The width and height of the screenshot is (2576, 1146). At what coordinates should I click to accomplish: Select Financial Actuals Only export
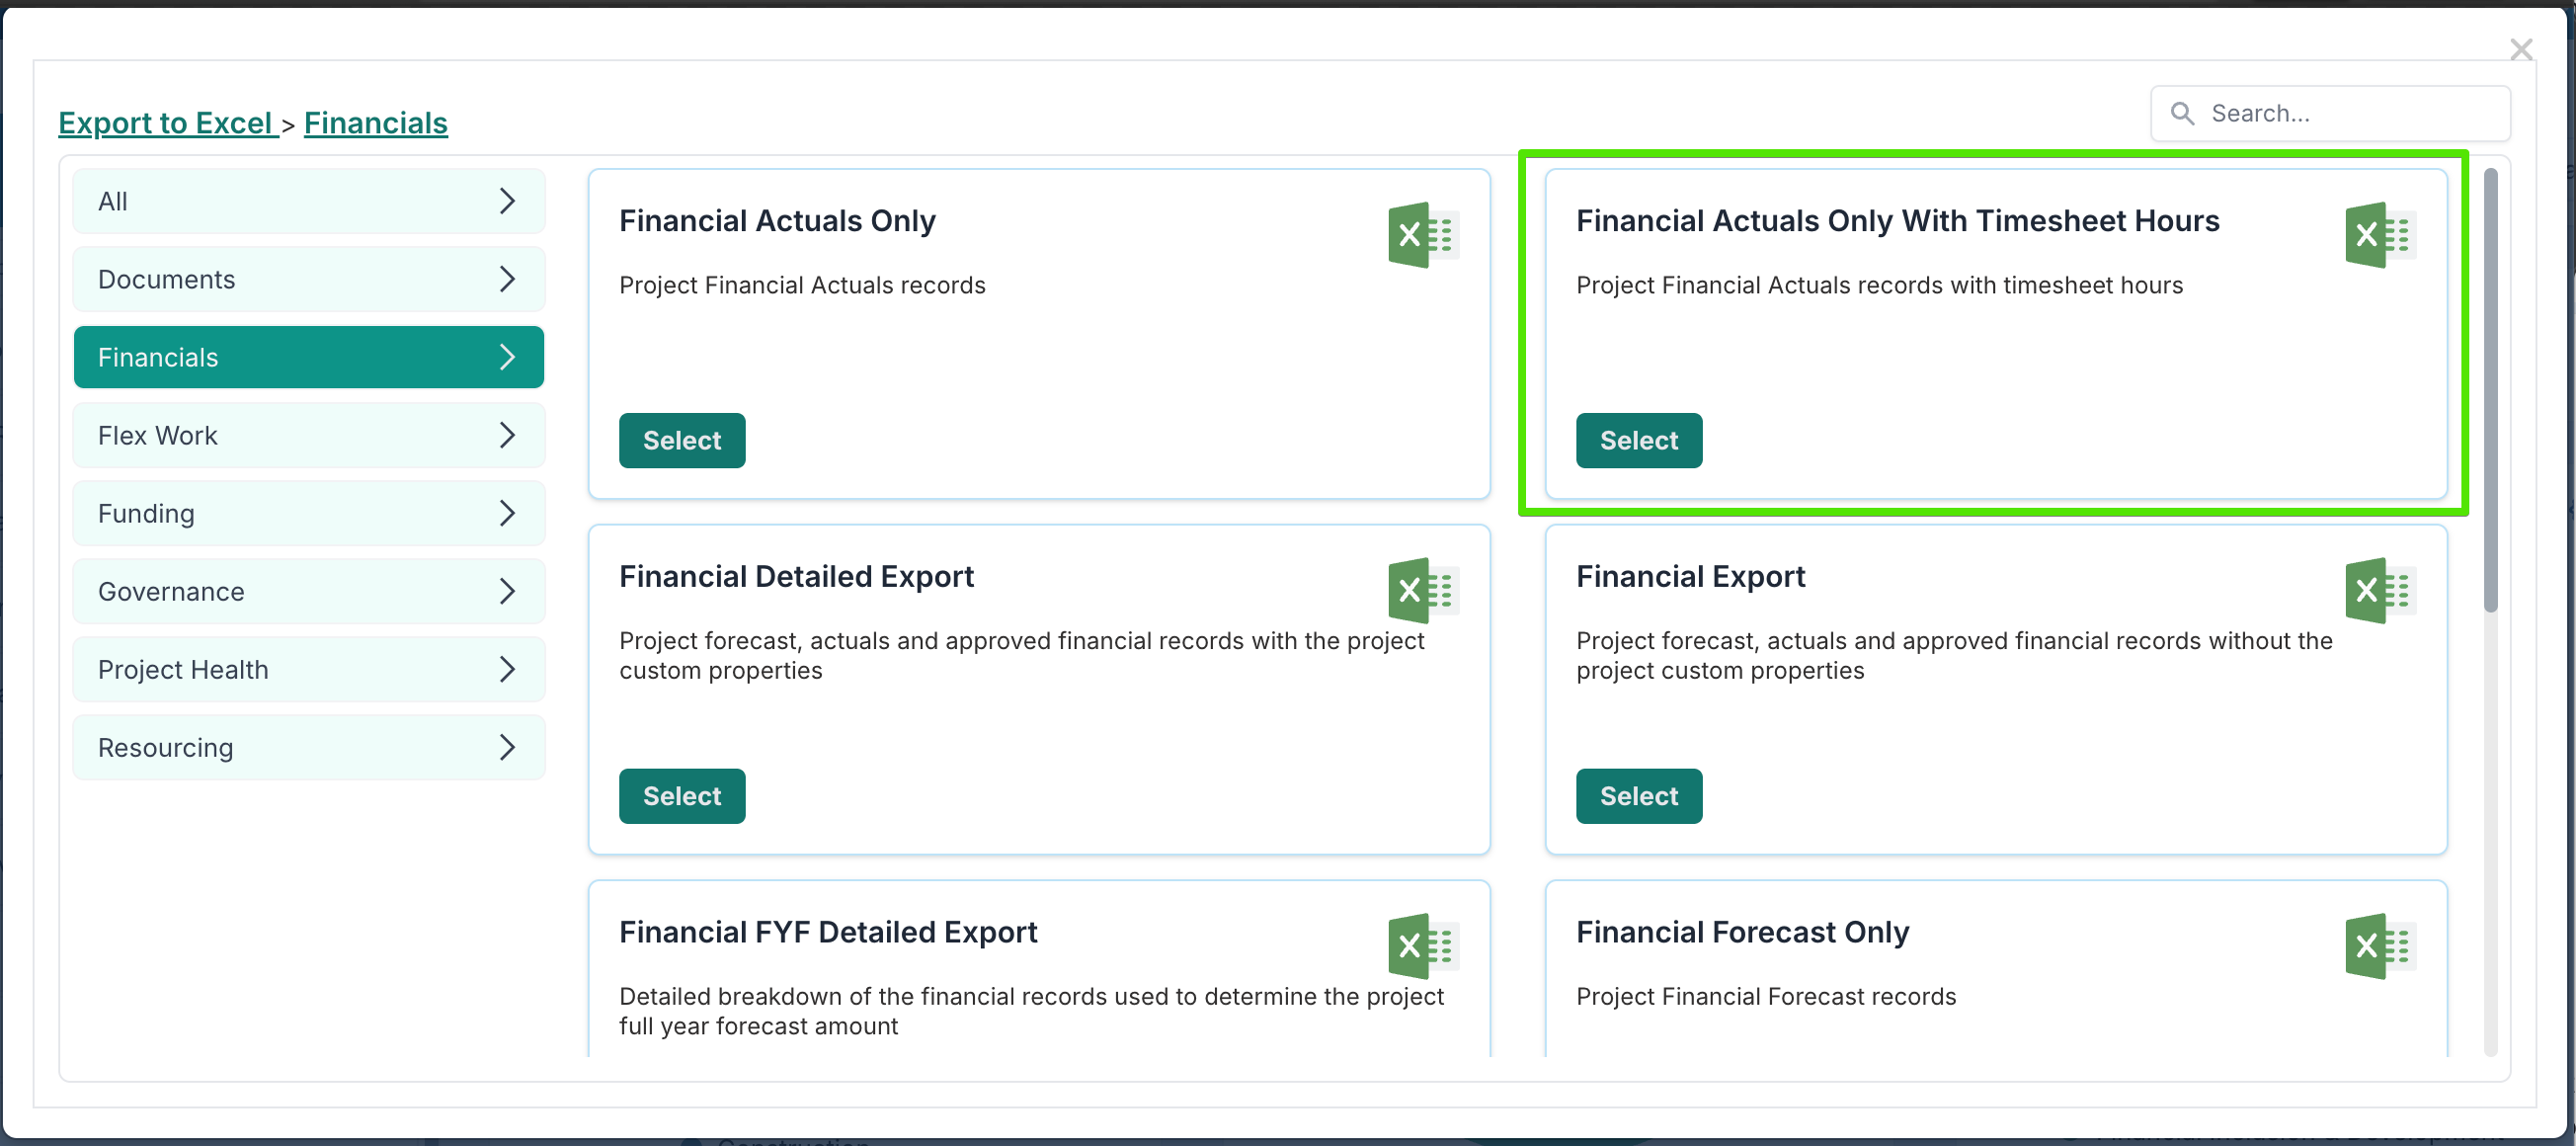pyautogui.click(x=681, y=440)
